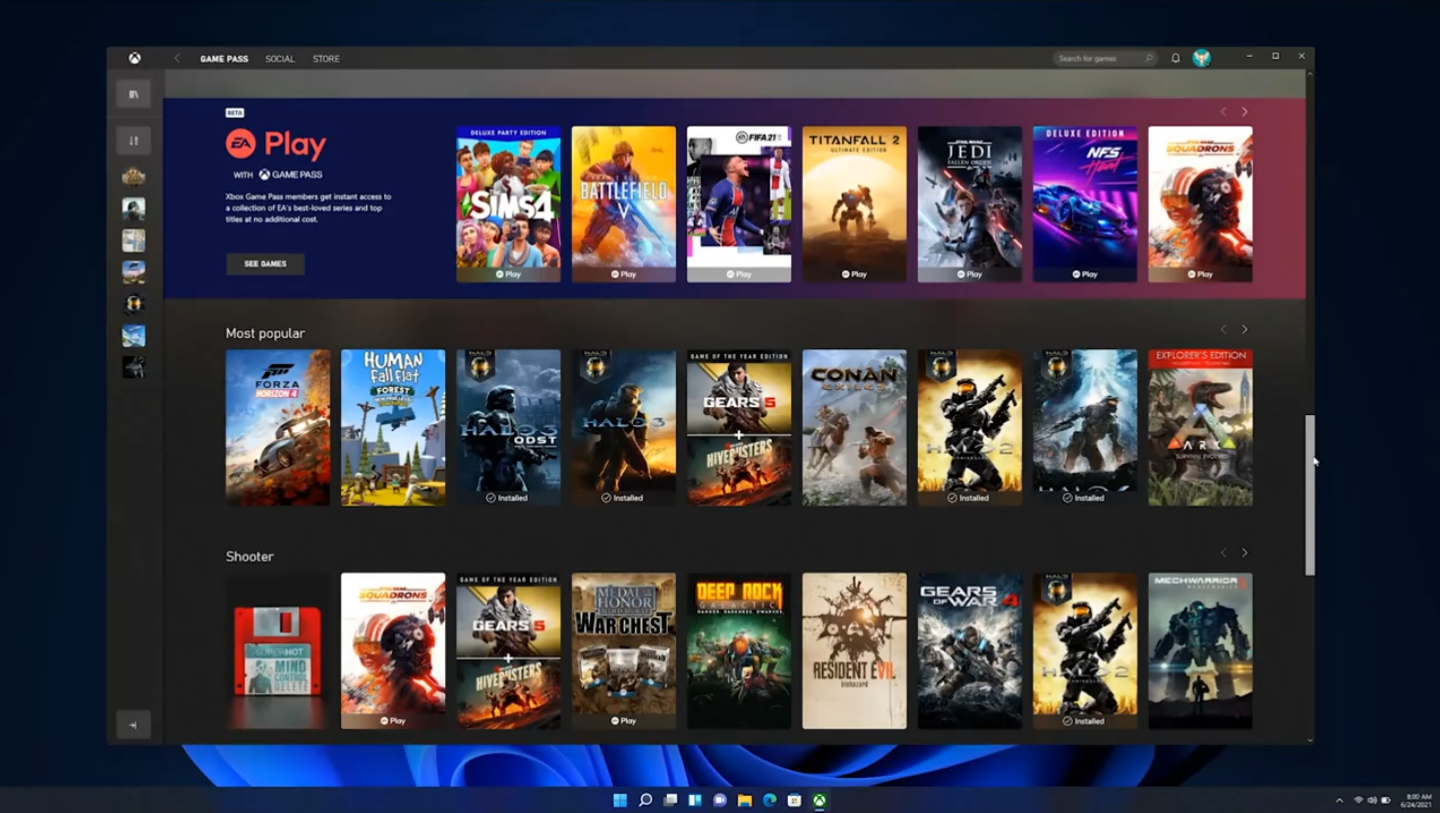The height and width of the screenshot is (813, 1440).
Task: Click the Xbox app taskbar icon
Action: (819, 800)
